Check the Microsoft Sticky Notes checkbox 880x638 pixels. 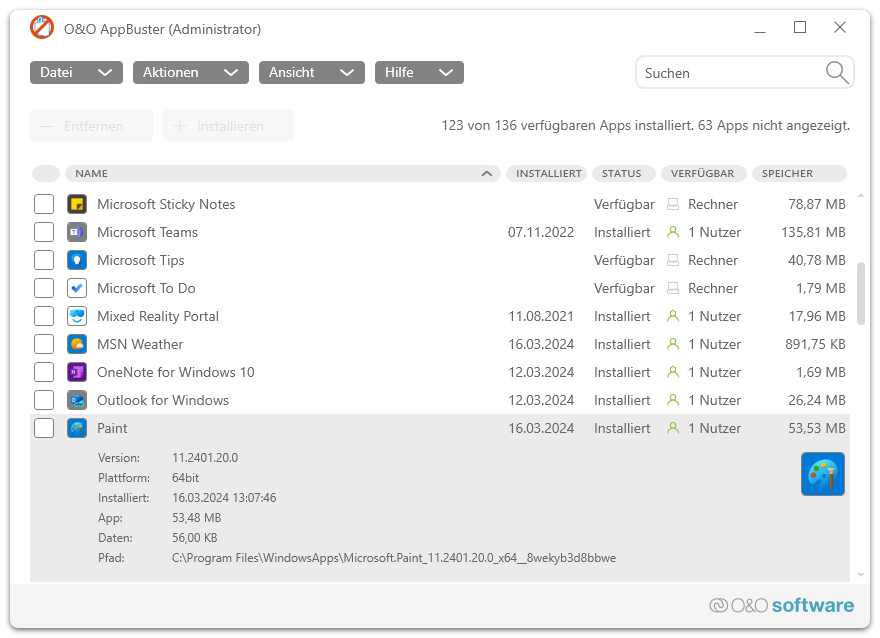coord(44,204)
